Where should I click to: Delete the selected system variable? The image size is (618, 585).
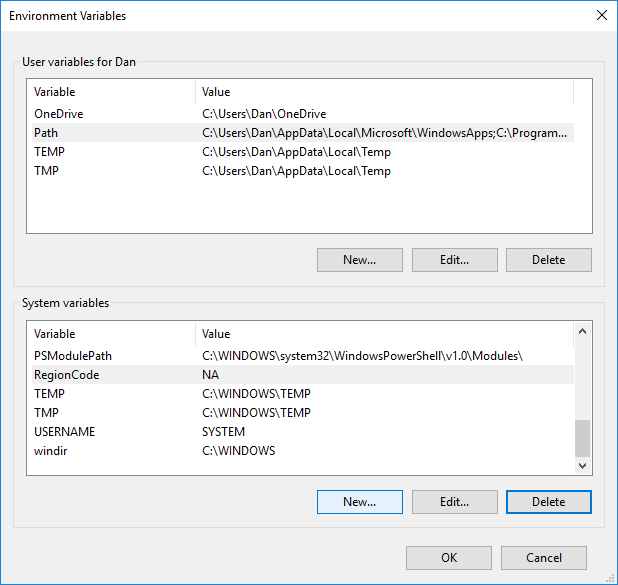548,502
